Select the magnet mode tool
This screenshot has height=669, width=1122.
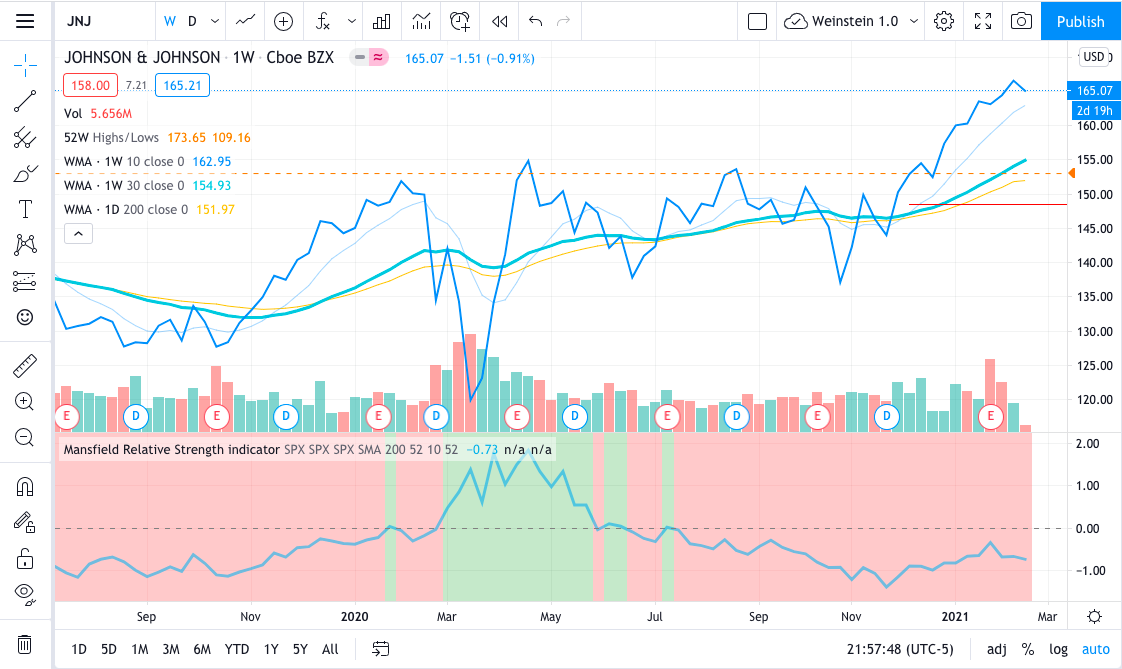[x=25, y=487]
